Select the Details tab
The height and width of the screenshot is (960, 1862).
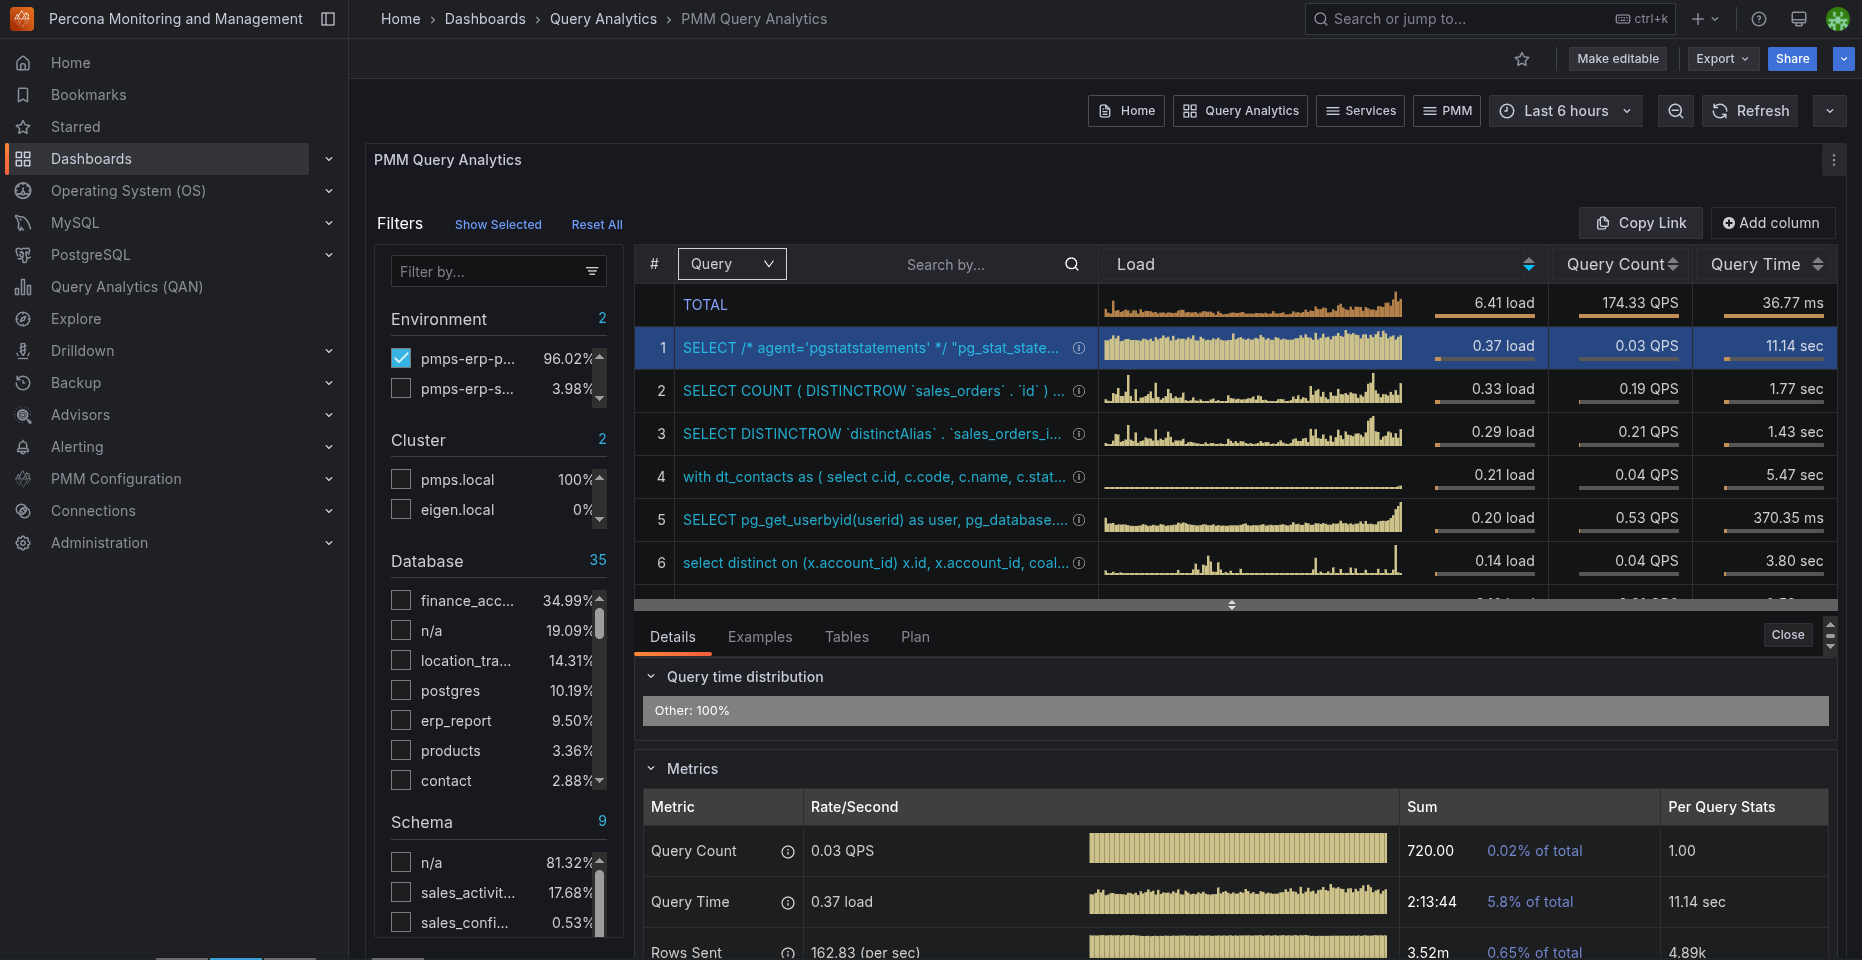[673, 637]
